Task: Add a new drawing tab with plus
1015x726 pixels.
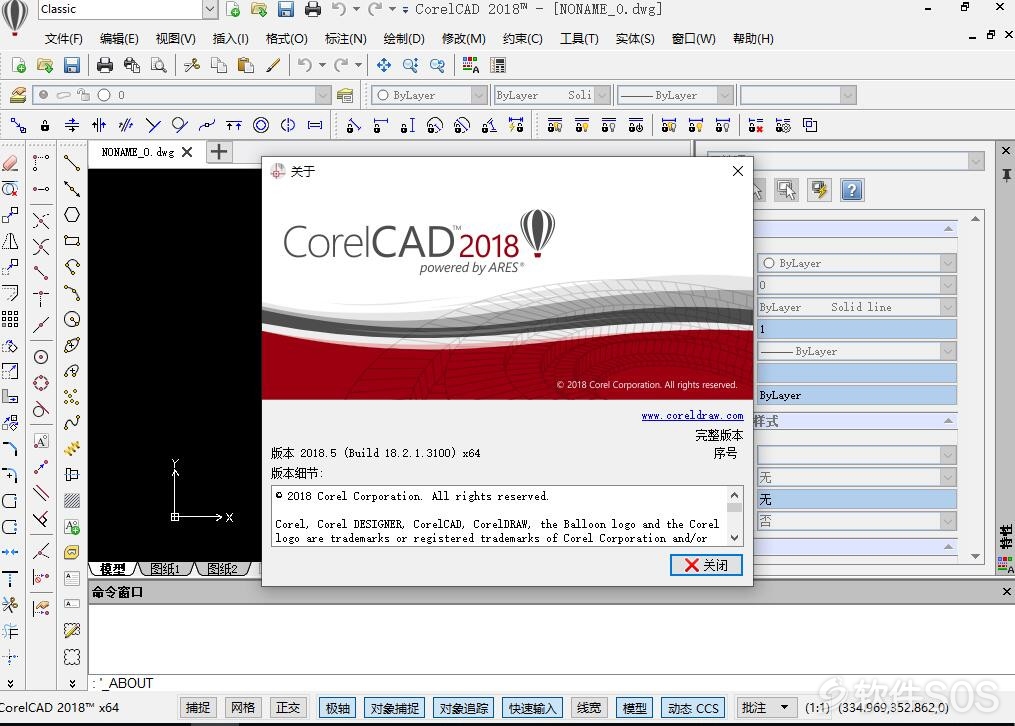Action: click(219, 152)
